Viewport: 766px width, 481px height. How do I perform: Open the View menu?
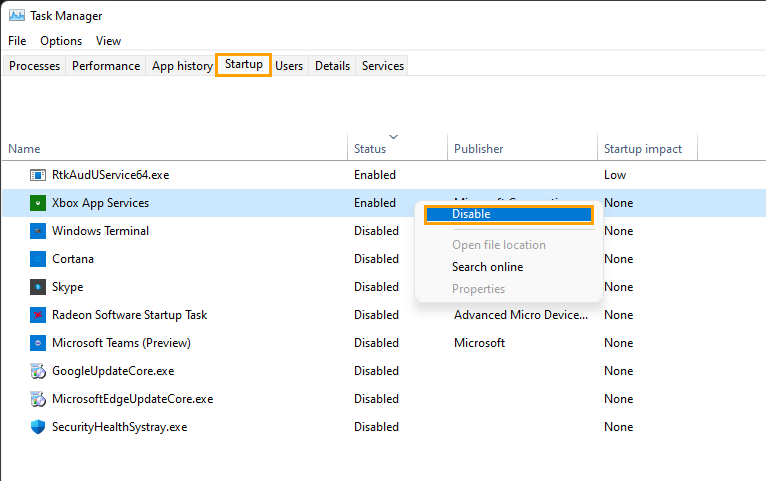(108, 41)
